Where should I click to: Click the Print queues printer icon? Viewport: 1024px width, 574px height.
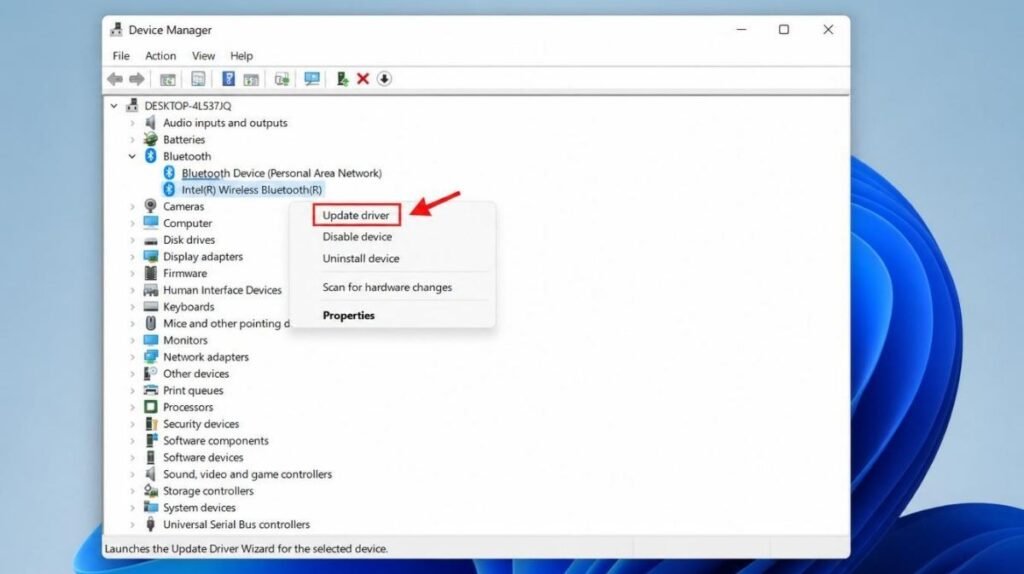(x=151, y=391)
